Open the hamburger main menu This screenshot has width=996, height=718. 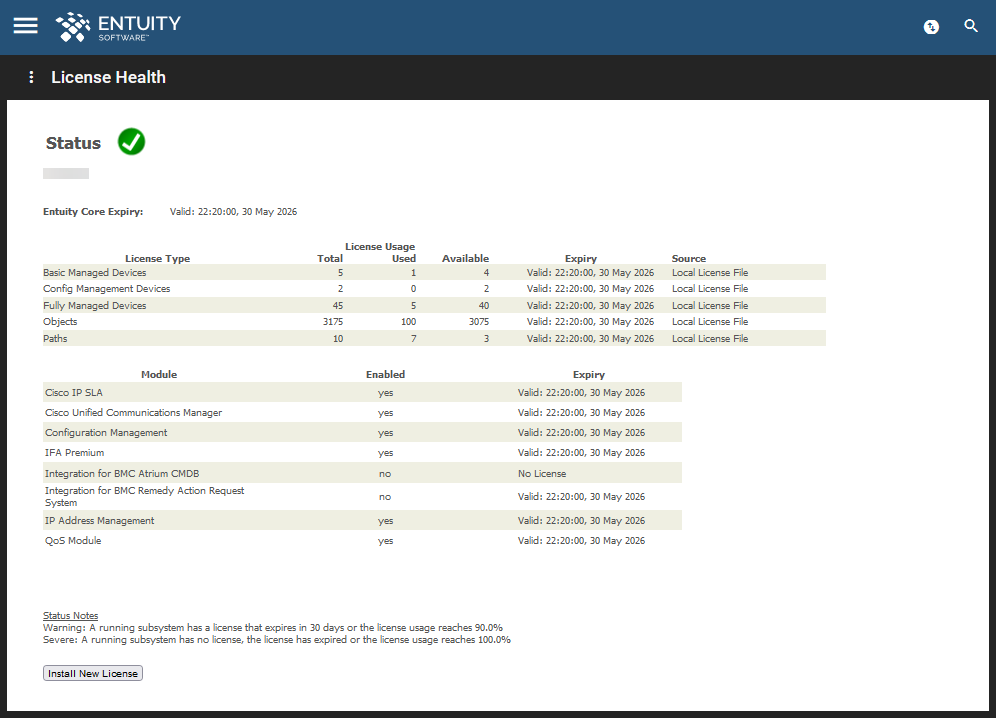pos(25,25)
